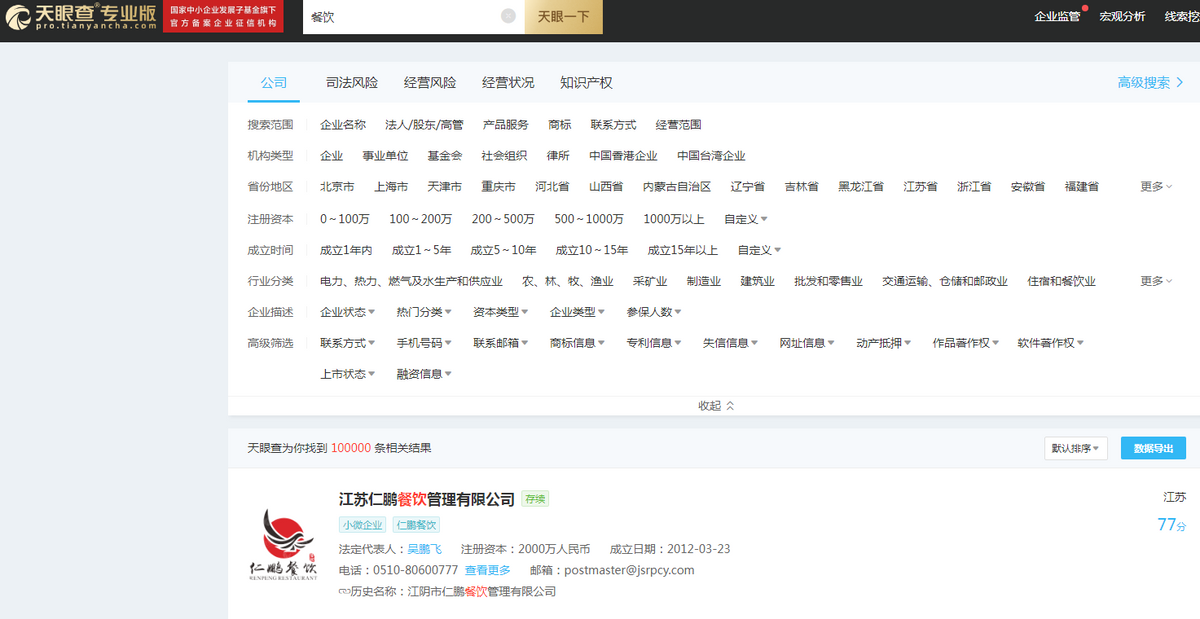Open 企业监管 in the top navigation
Viewport: 1200px width, 619px height.
[1057, 16]
